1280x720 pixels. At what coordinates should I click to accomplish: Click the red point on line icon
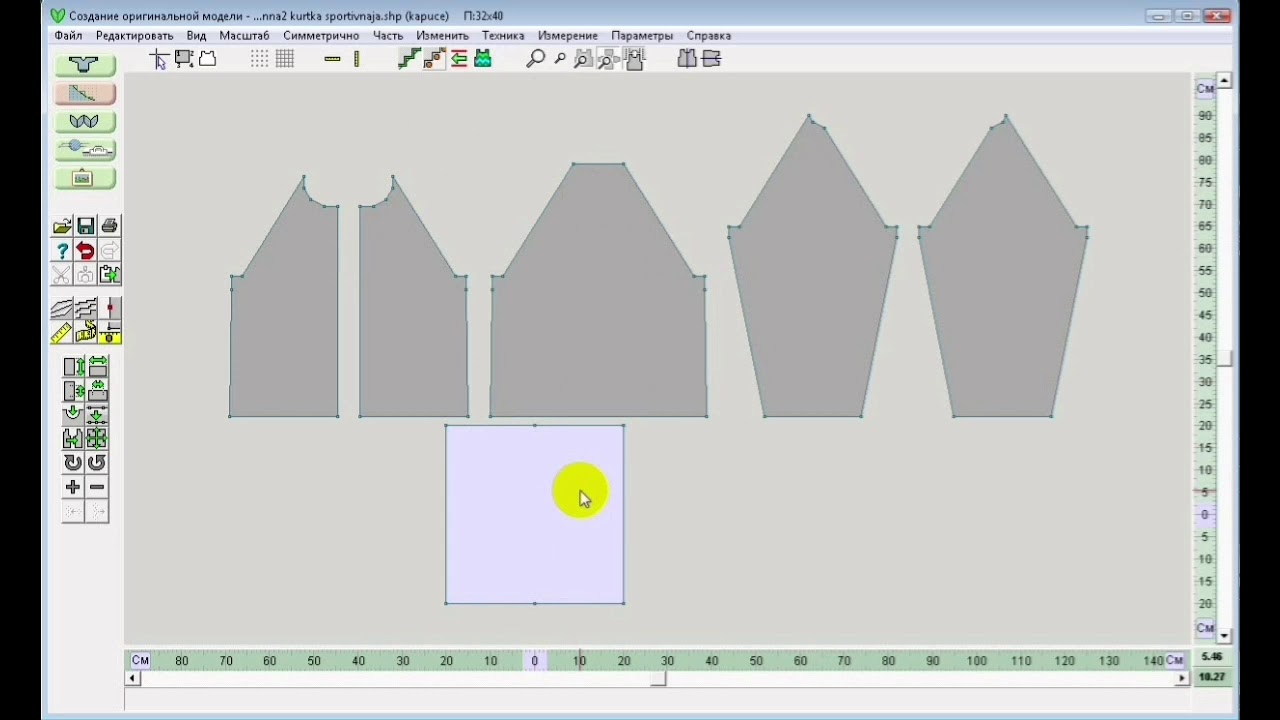pyautogui.click(x=110, y=309)
